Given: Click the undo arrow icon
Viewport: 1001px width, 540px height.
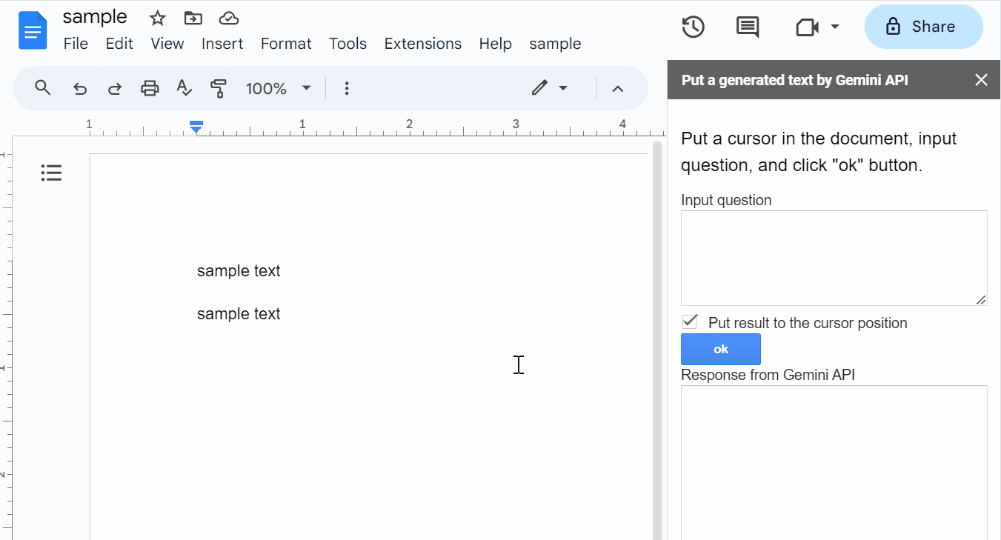Looking at the screenshot, I should [80, 88].
